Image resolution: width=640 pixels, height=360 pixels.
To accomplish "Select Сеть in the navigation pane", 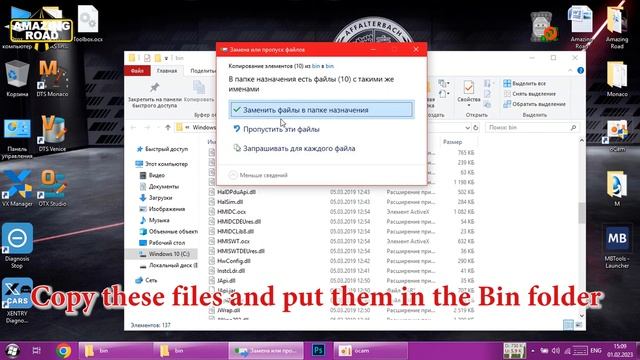I will click(146, 280).
